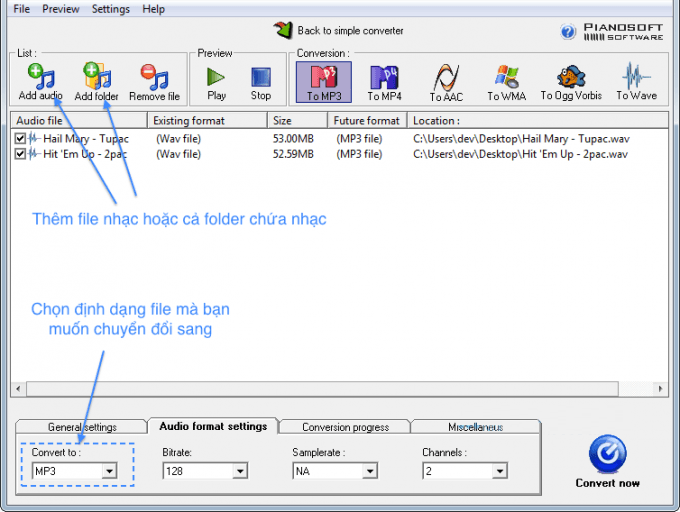Viewport: 680px width, 512px height.
Task: Open the Preview menu
Action: click(x=61, y=9)
